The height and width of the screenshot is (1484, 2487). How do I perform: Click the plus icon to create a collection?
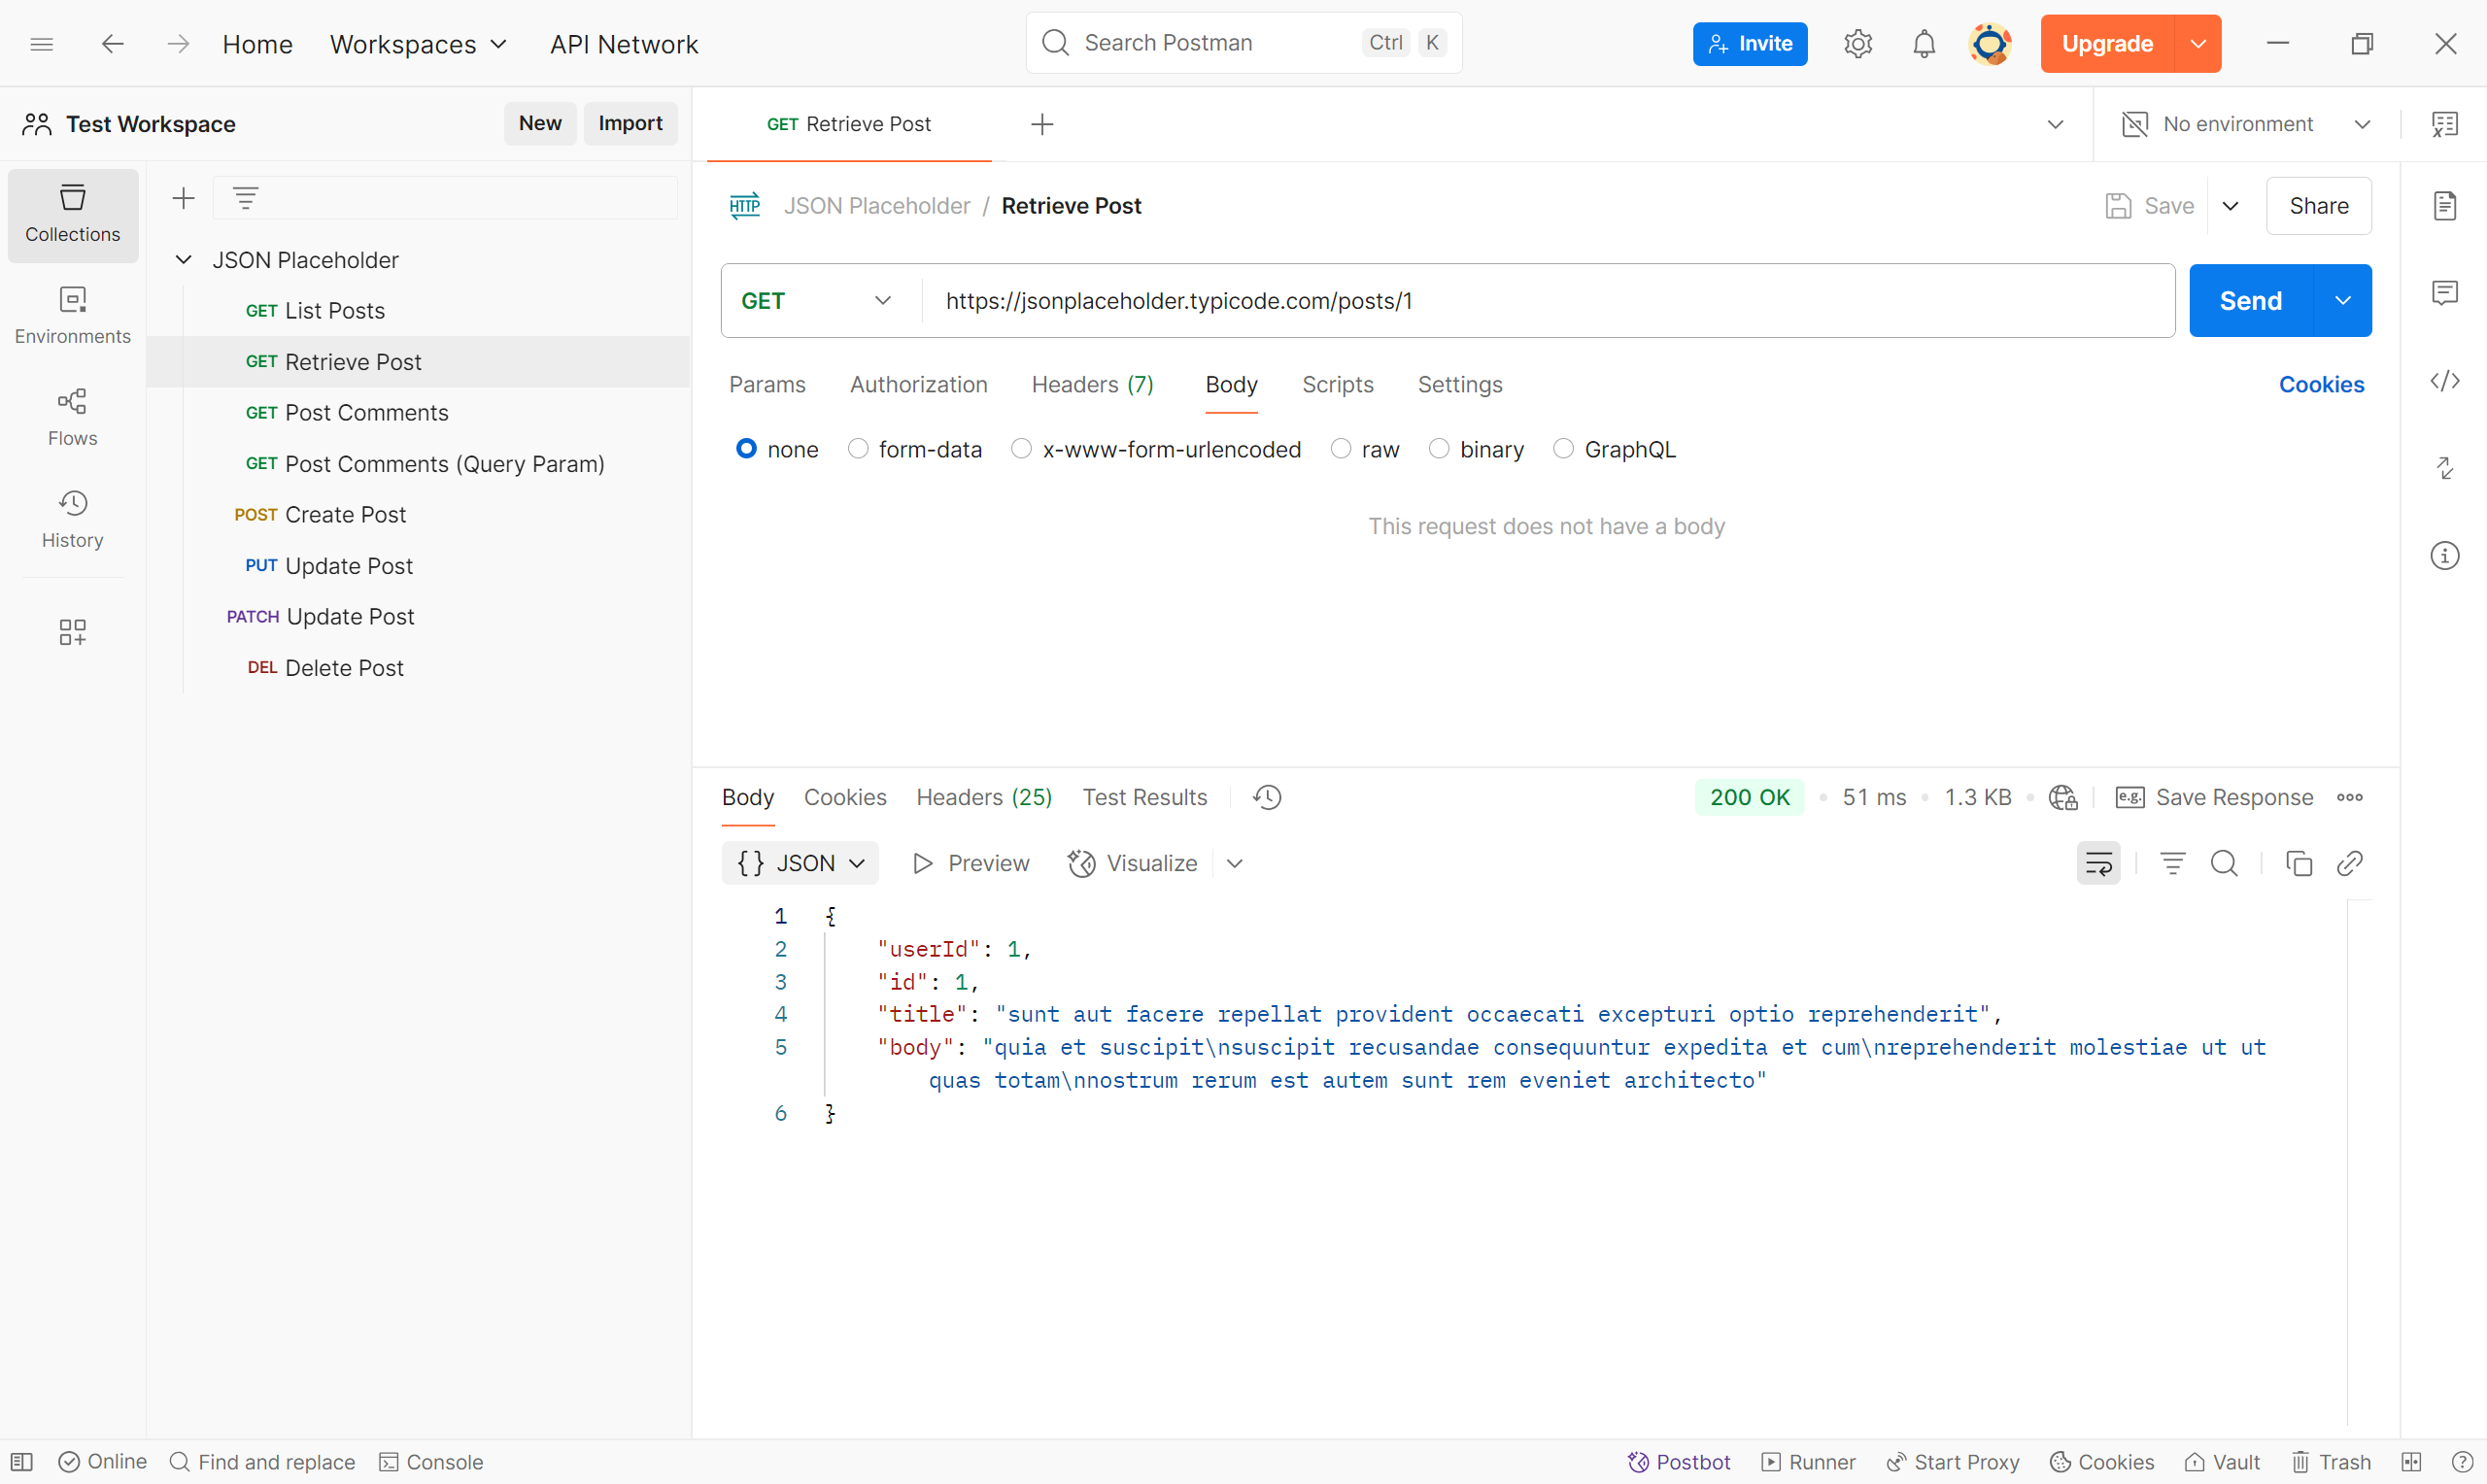click(x=183, y=198)
